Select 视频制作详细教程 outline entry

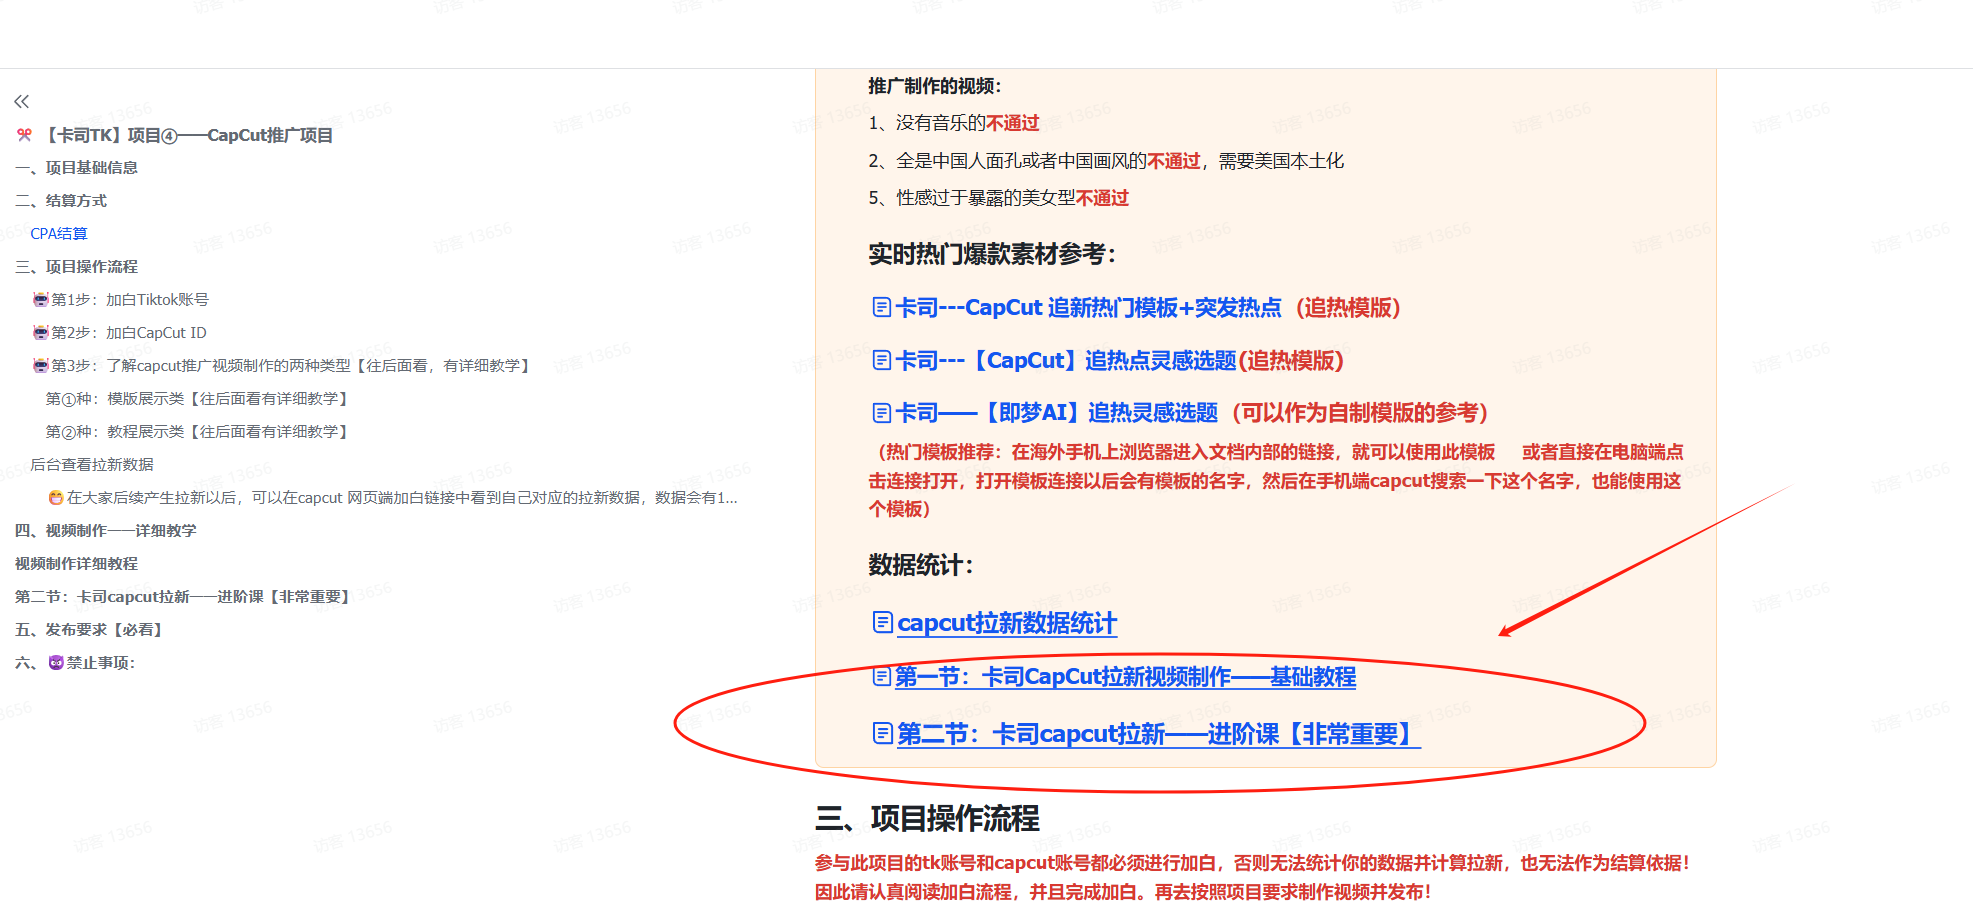76,564
